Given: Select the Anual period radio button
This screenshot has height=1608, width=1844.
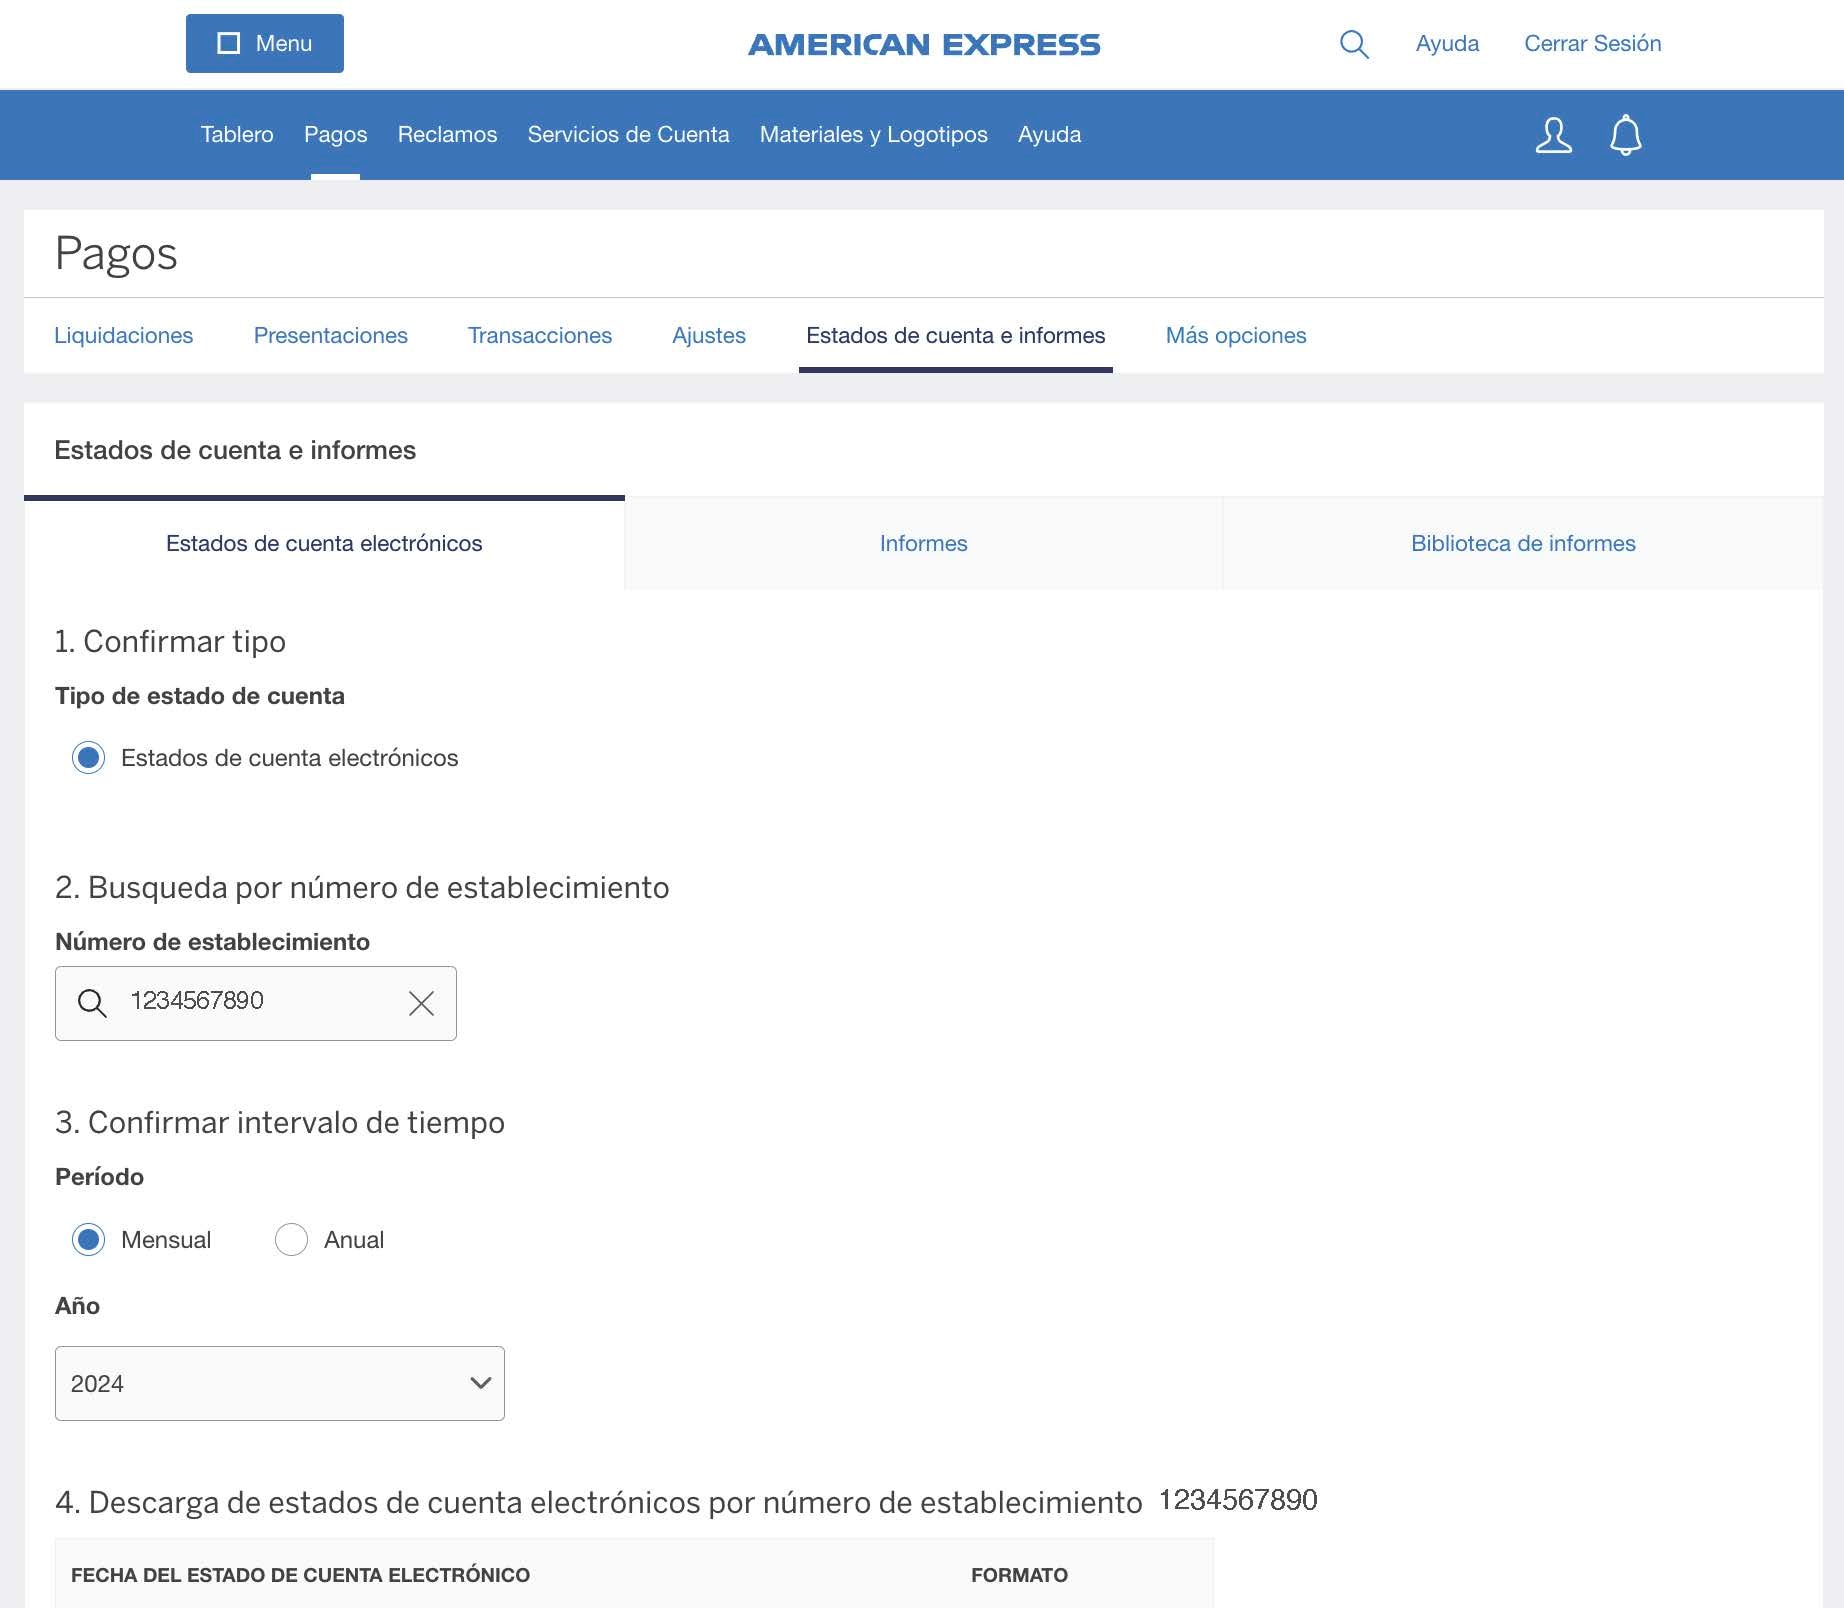Looking at the screenshot, I should click(291, 1239).
